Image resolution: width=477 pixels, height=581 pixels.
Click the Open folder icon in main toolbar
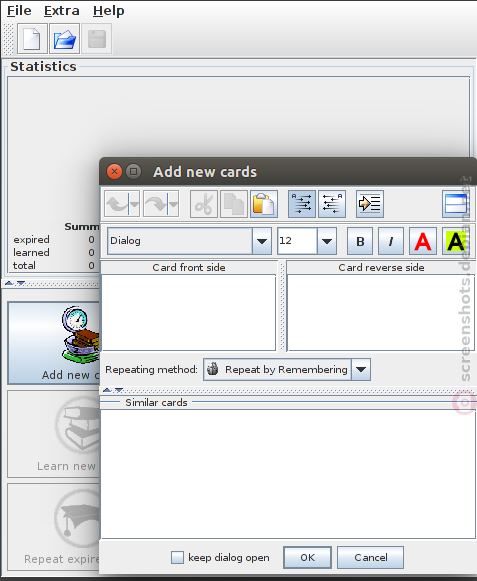(x=64, y=39)
